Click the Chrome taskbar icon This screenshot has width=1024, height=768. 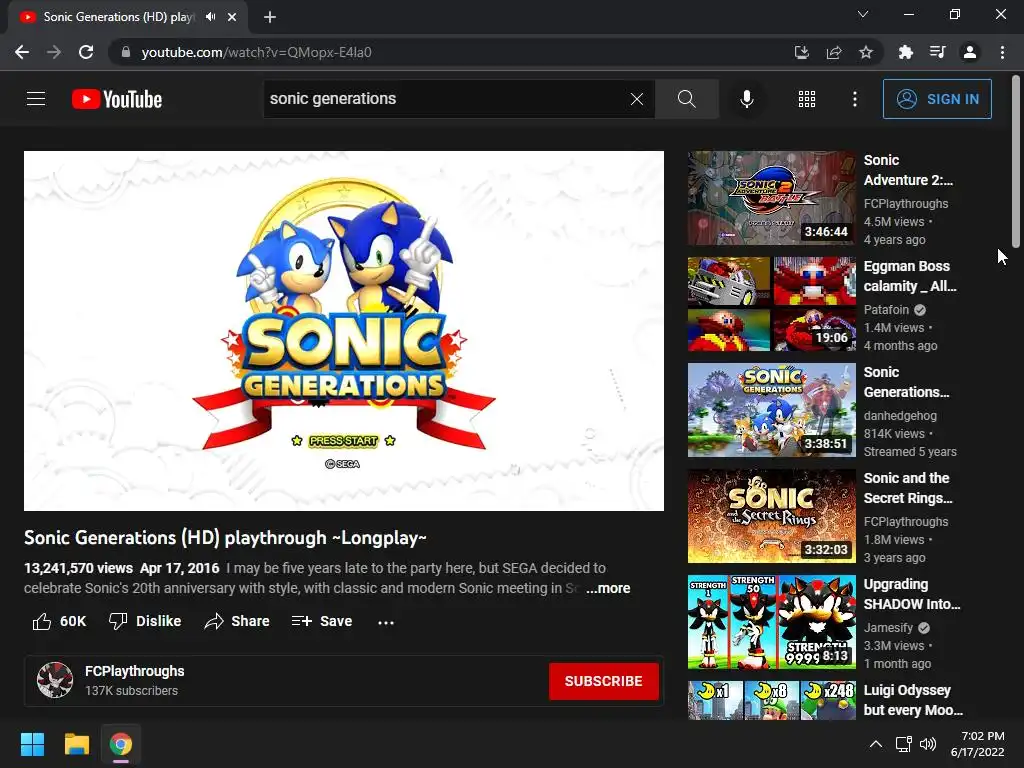point(121,744)
